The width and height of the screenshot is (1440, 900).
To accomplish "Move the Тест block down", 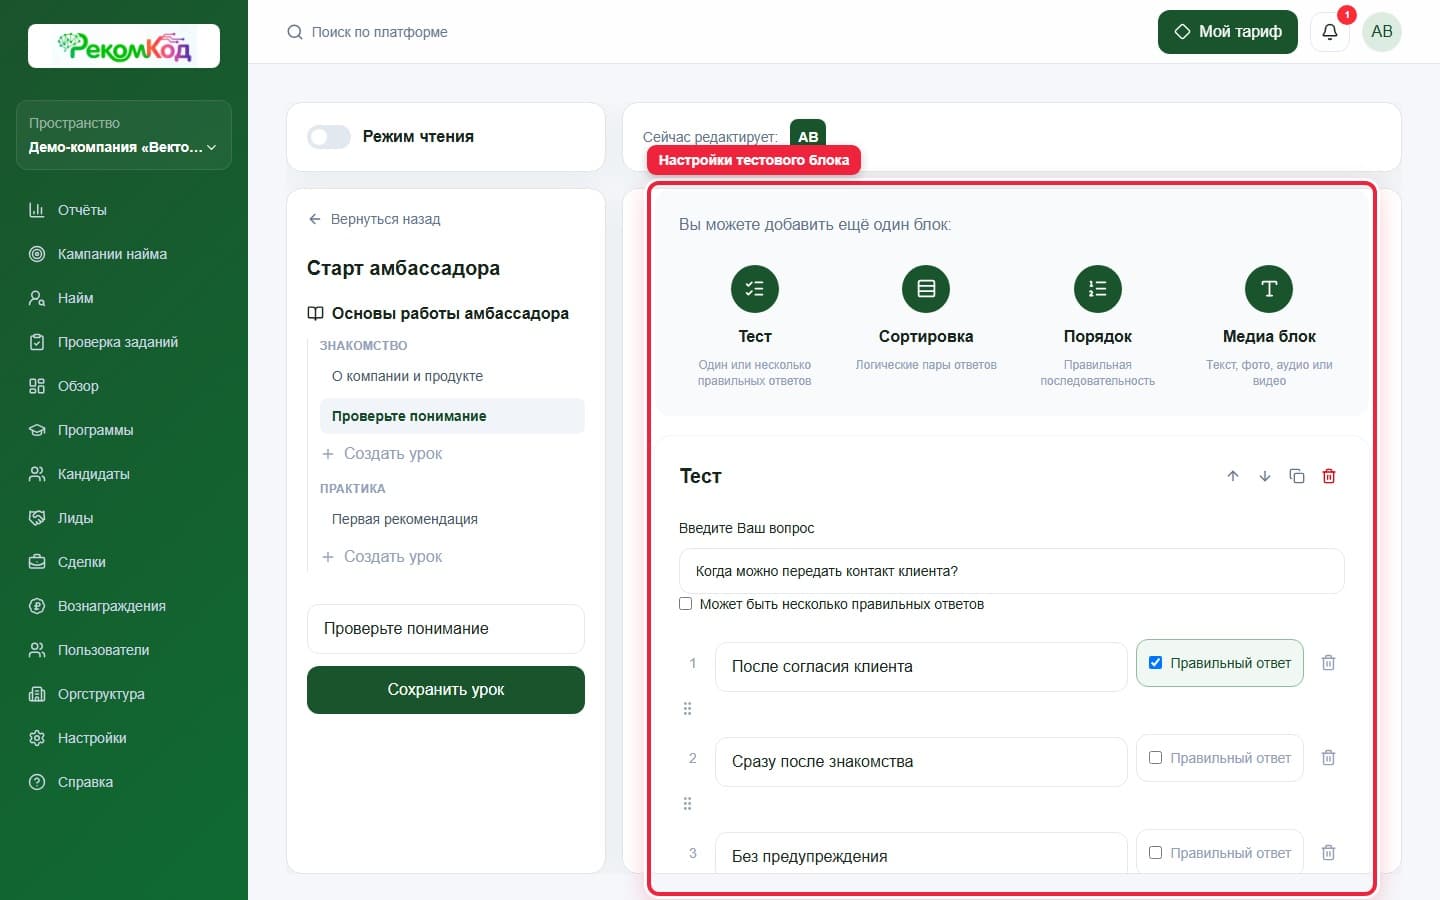I will (x=1265, y=476).
